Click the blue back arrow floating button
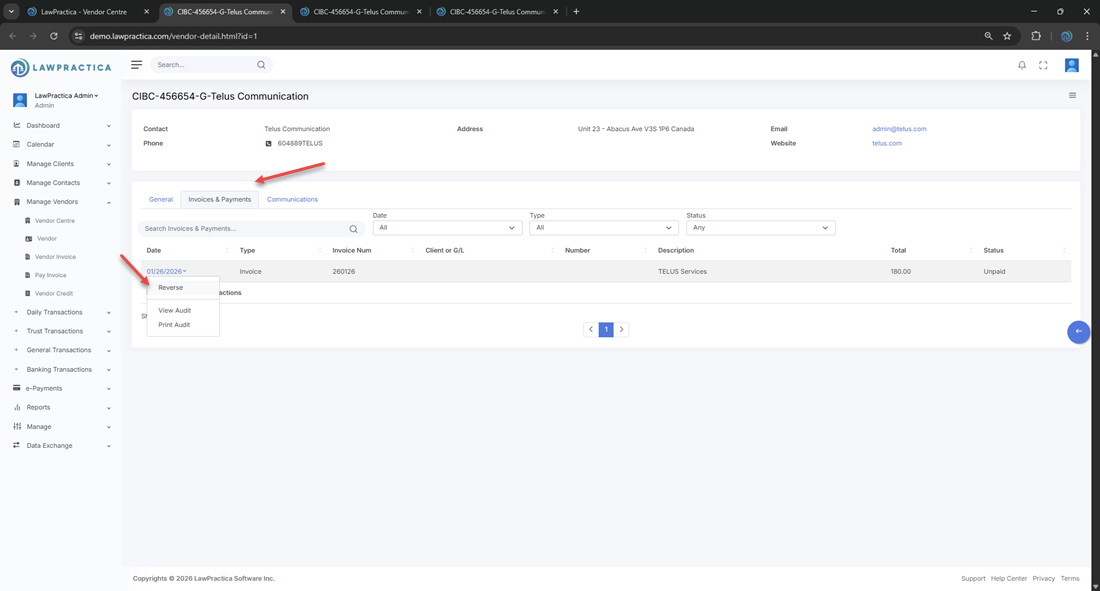 coord(1078,331)
